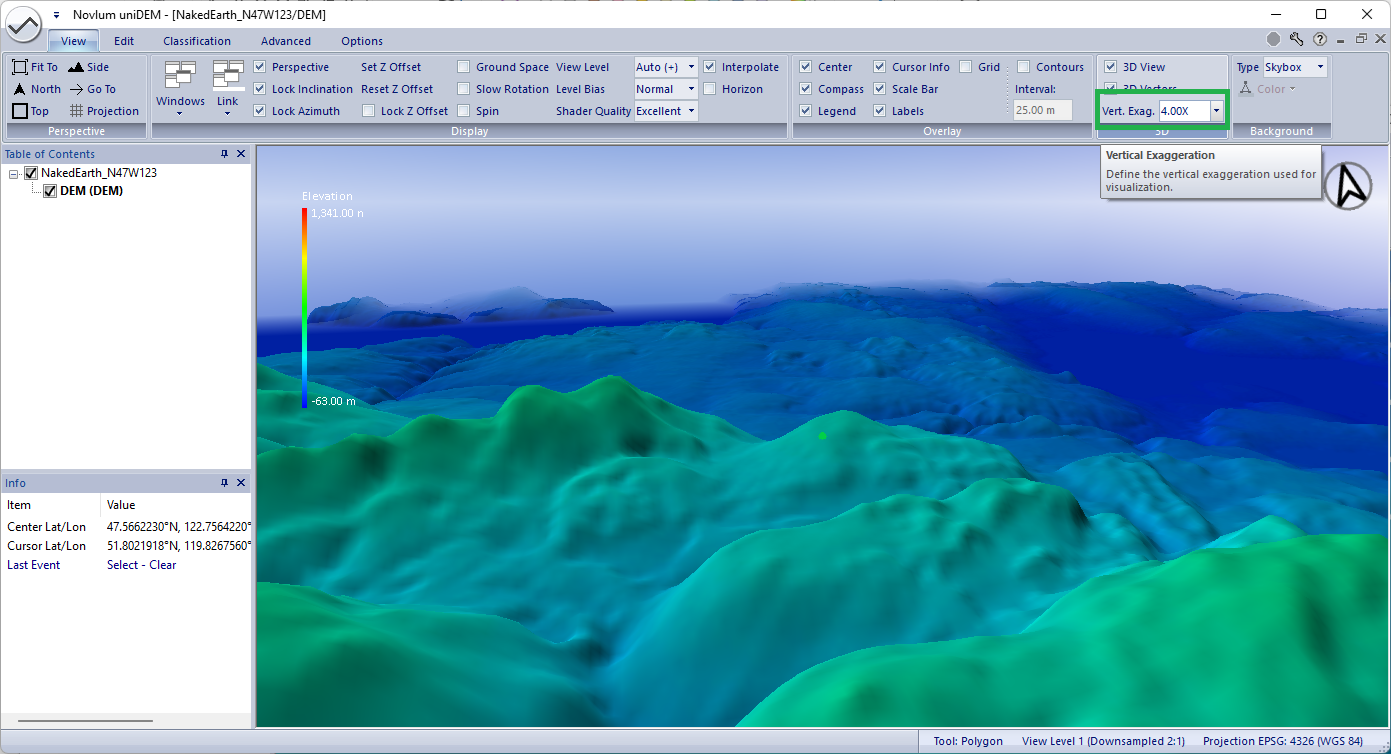Click the elevation color legend bar
Screen dimensions: 1391x754
305,308
